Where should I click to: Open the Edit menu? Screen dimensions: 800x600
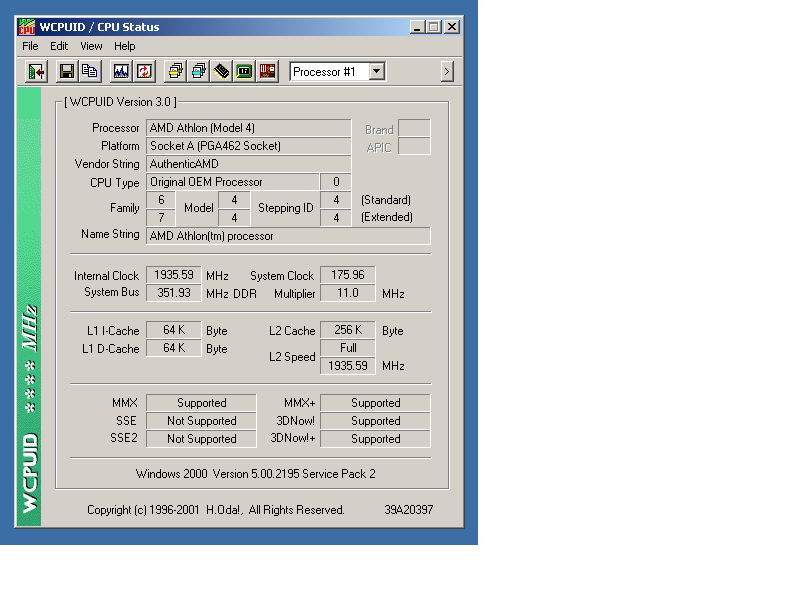59,46
